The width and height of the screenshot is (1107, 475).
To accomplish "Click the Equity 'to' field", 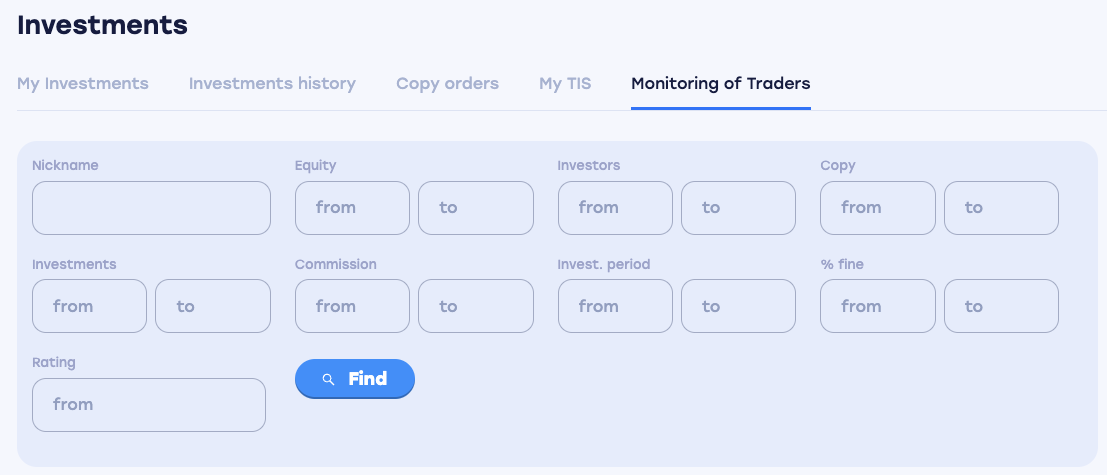I will 475,208.
